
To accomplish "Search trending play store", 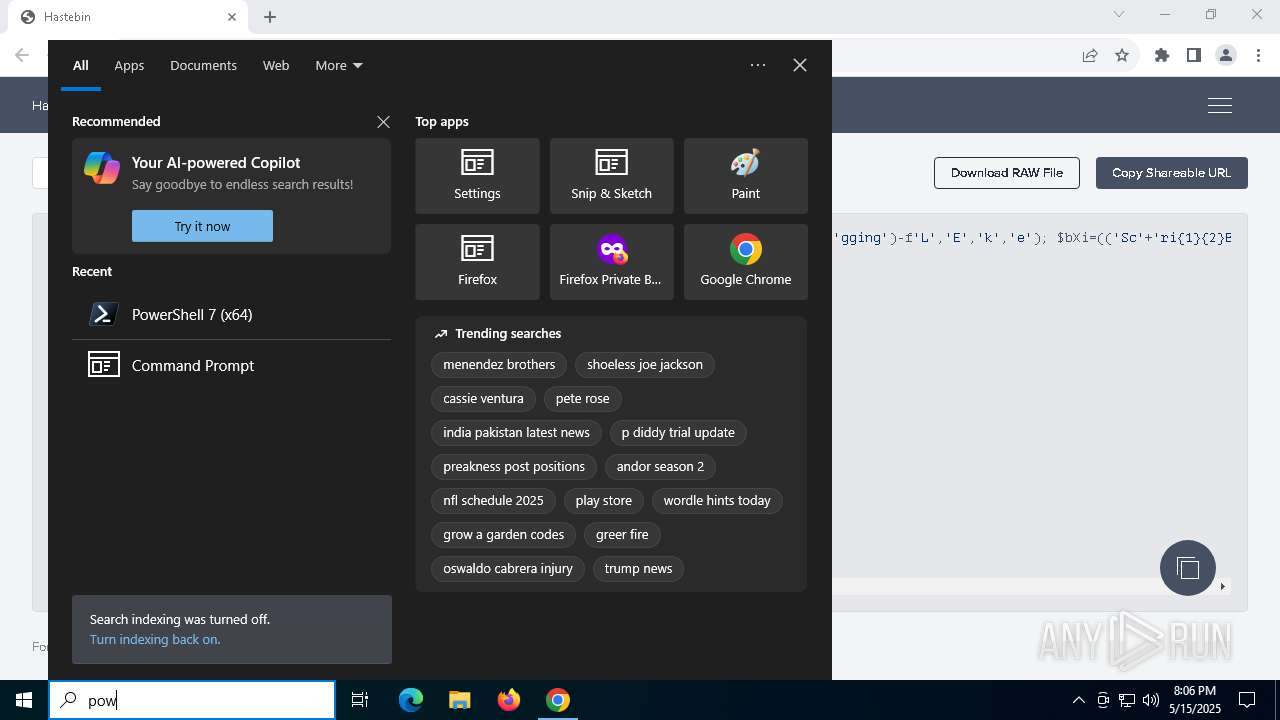I will (604, 501).
